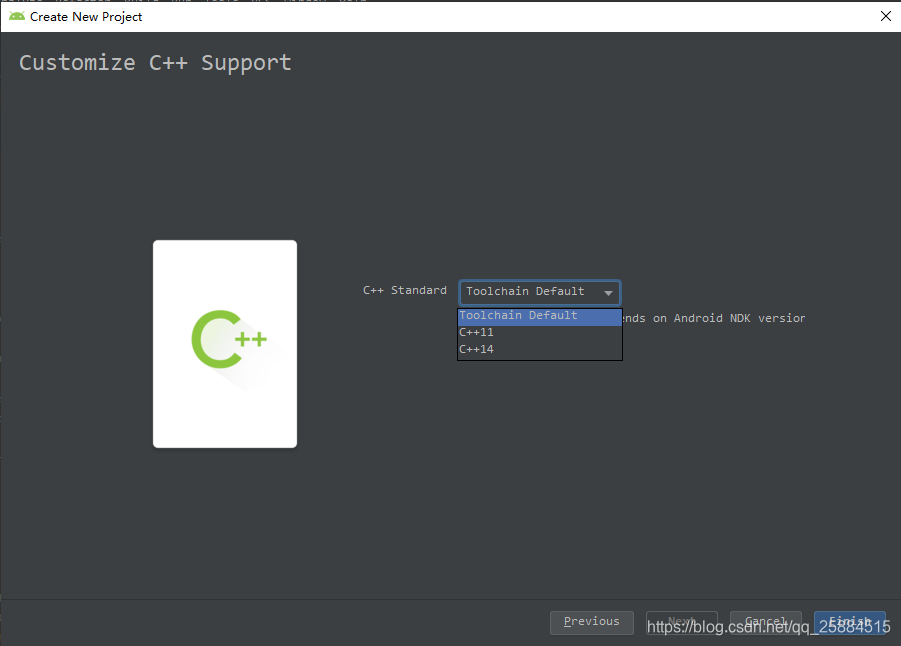Click the disabled Next button

coord(681,622)
